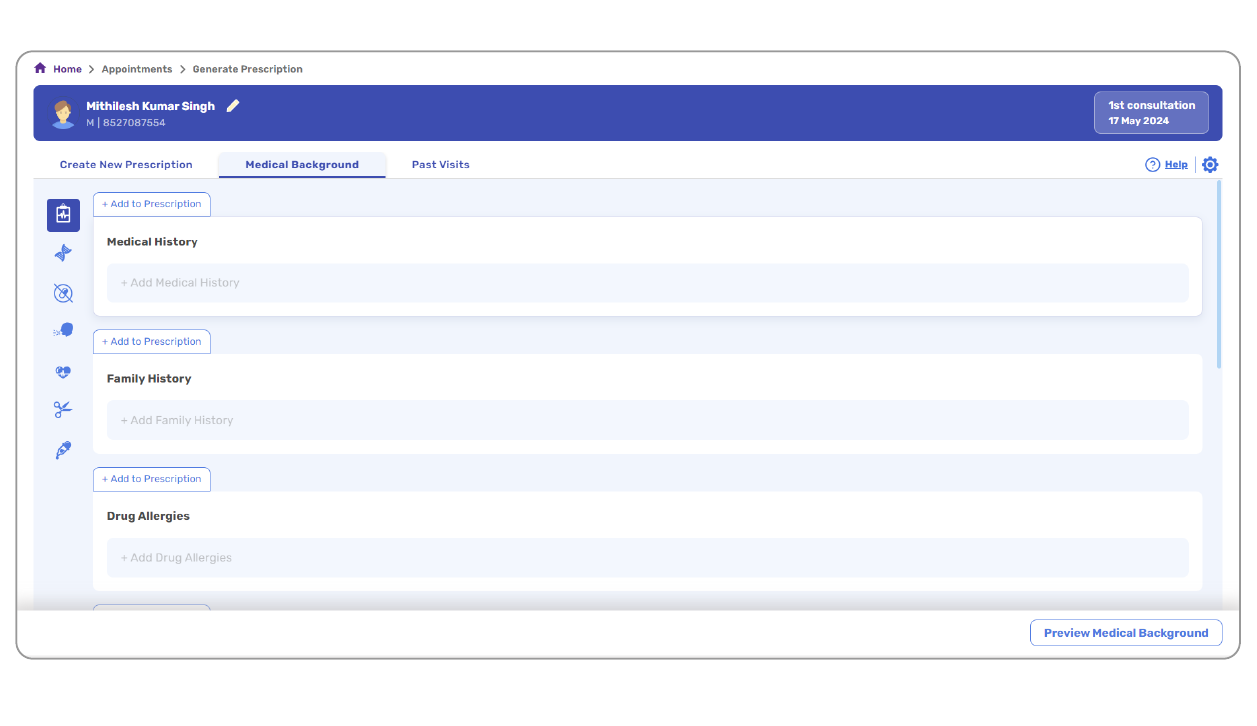Viewport: 1257px width, 726px height.
Task: Open the Help link
Action: tap(1176, 165)
